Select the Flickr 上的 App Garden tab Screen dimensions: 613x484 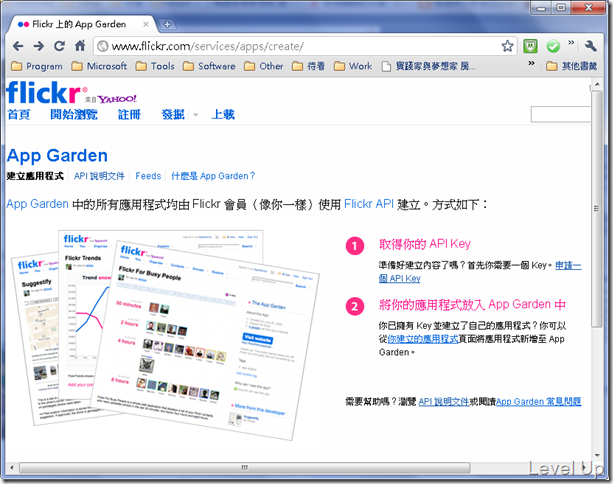tap(80, 24)
